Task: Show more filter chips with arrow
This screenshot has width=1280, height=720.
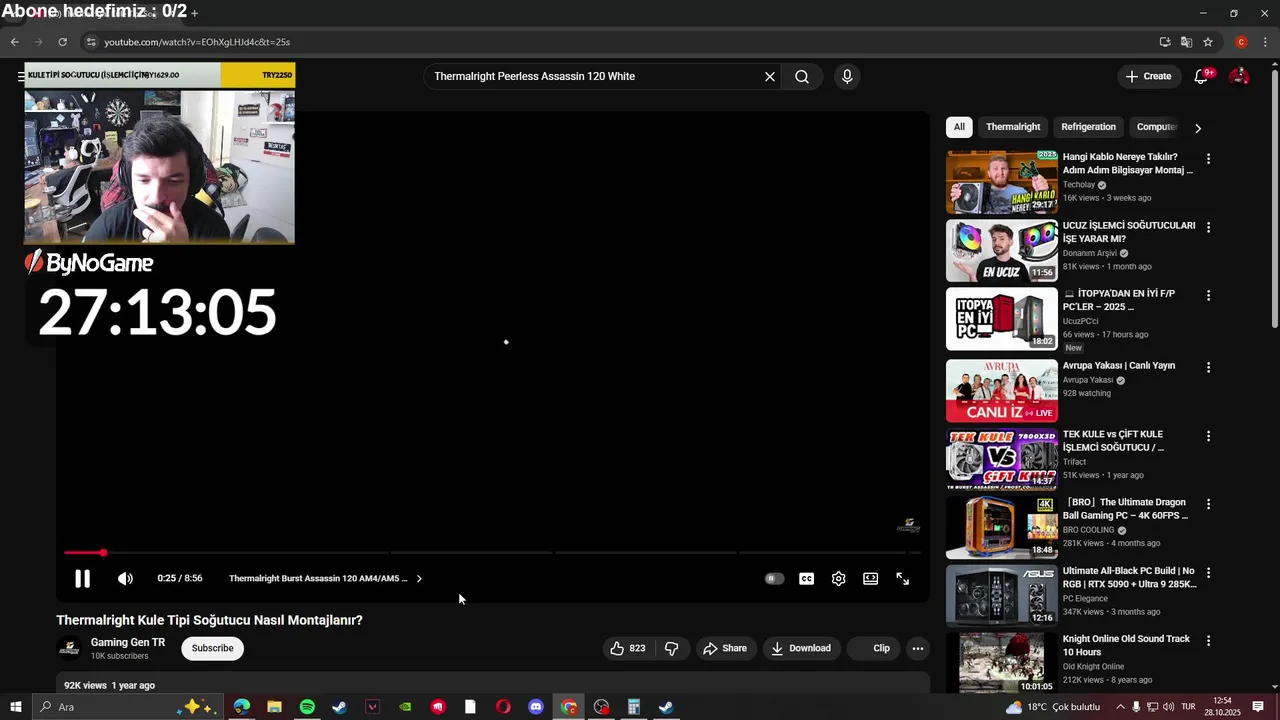Action: point(1198,128)
